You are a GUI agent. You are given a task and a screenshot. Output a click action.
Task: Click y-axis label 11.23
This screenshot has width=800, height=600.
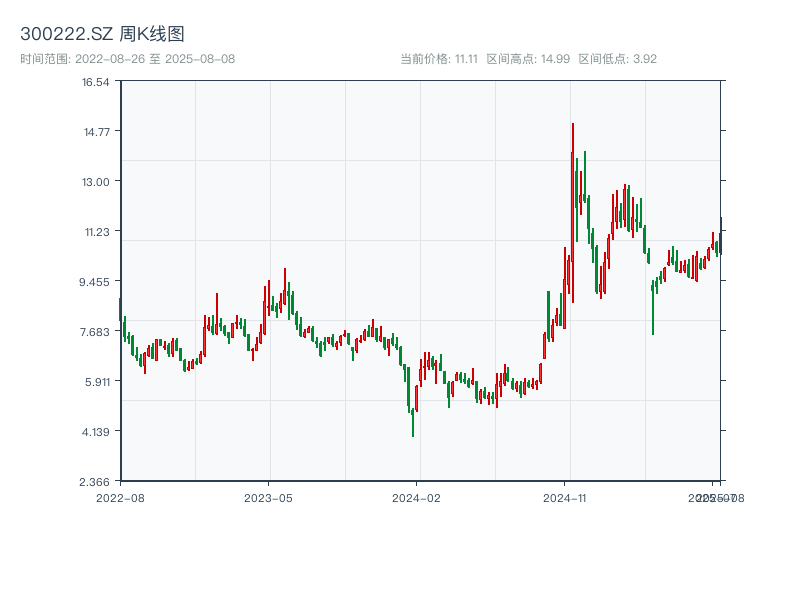click(97, 232)
